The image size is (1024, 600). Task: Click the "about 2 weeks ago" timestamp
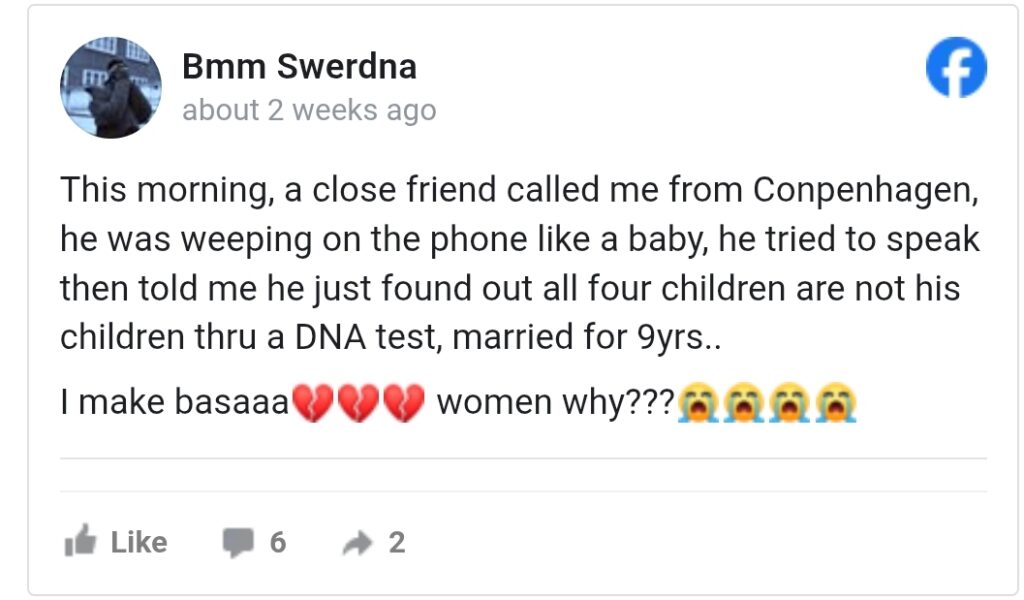(309, 110)
